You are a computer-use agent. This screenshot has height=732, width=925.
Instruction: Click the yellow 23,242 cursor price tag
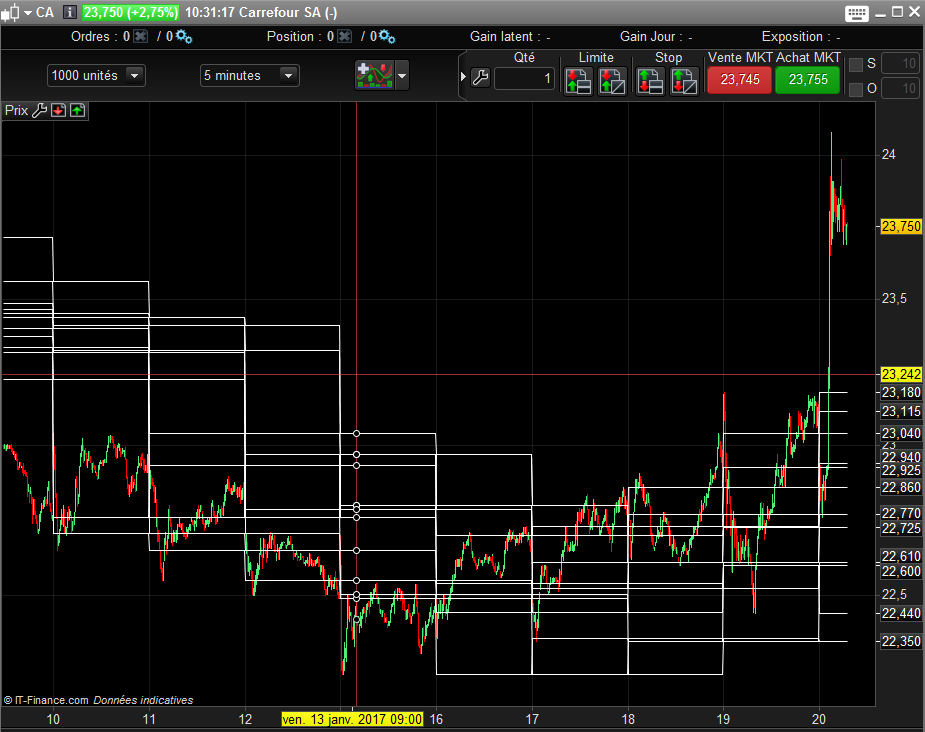[901, 374]
